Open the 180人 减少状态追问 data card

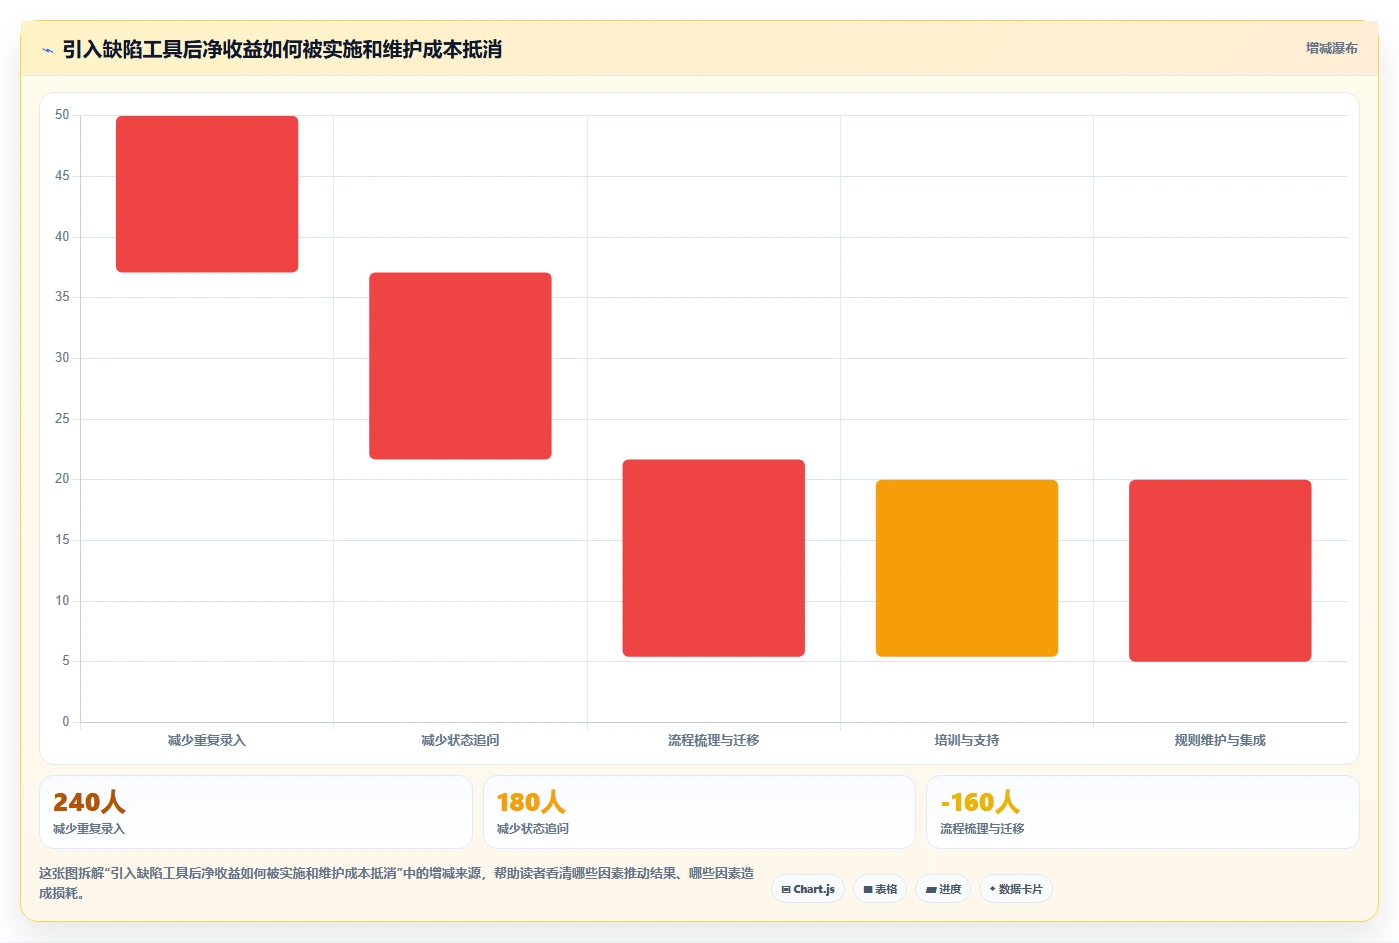pos(699,812)
